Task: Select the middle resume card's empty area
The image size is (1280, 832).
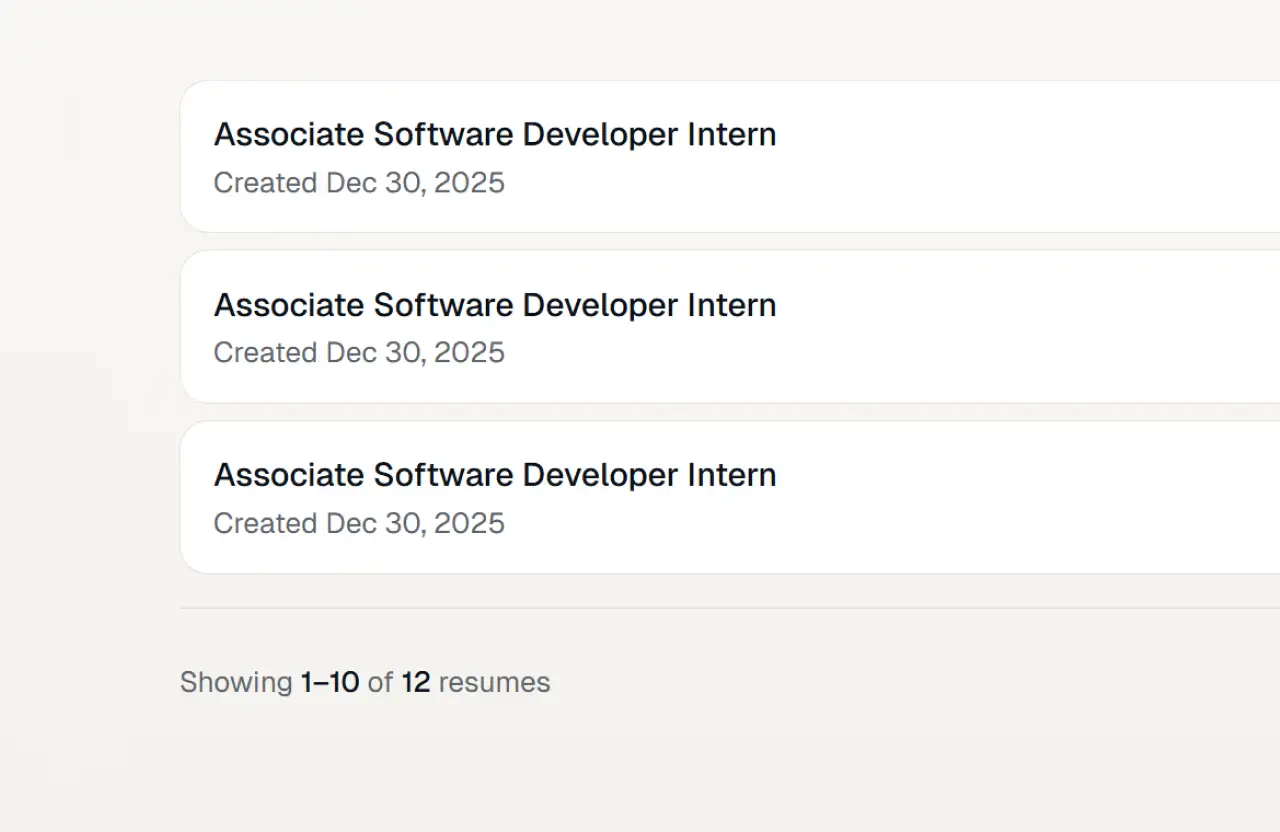Action: point(1000,327)
